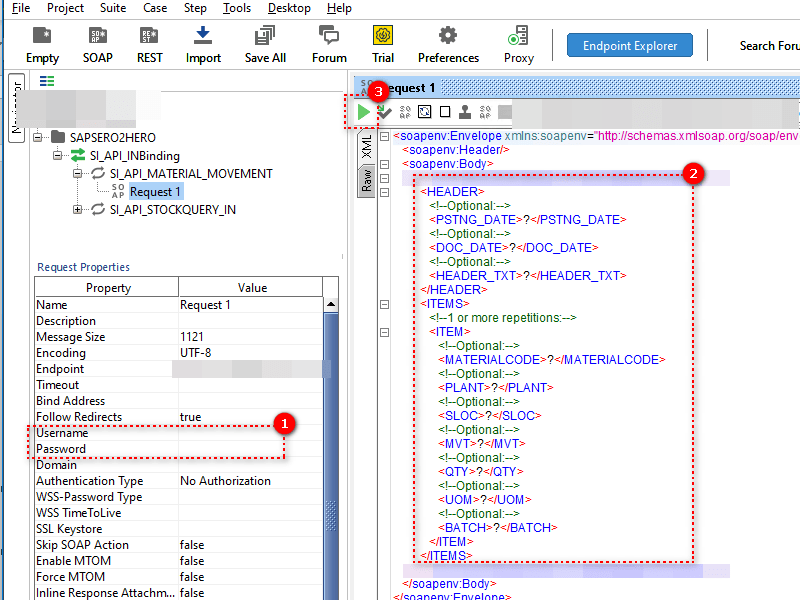Click the Endpoint Explorer button

(x=629, y=45)
